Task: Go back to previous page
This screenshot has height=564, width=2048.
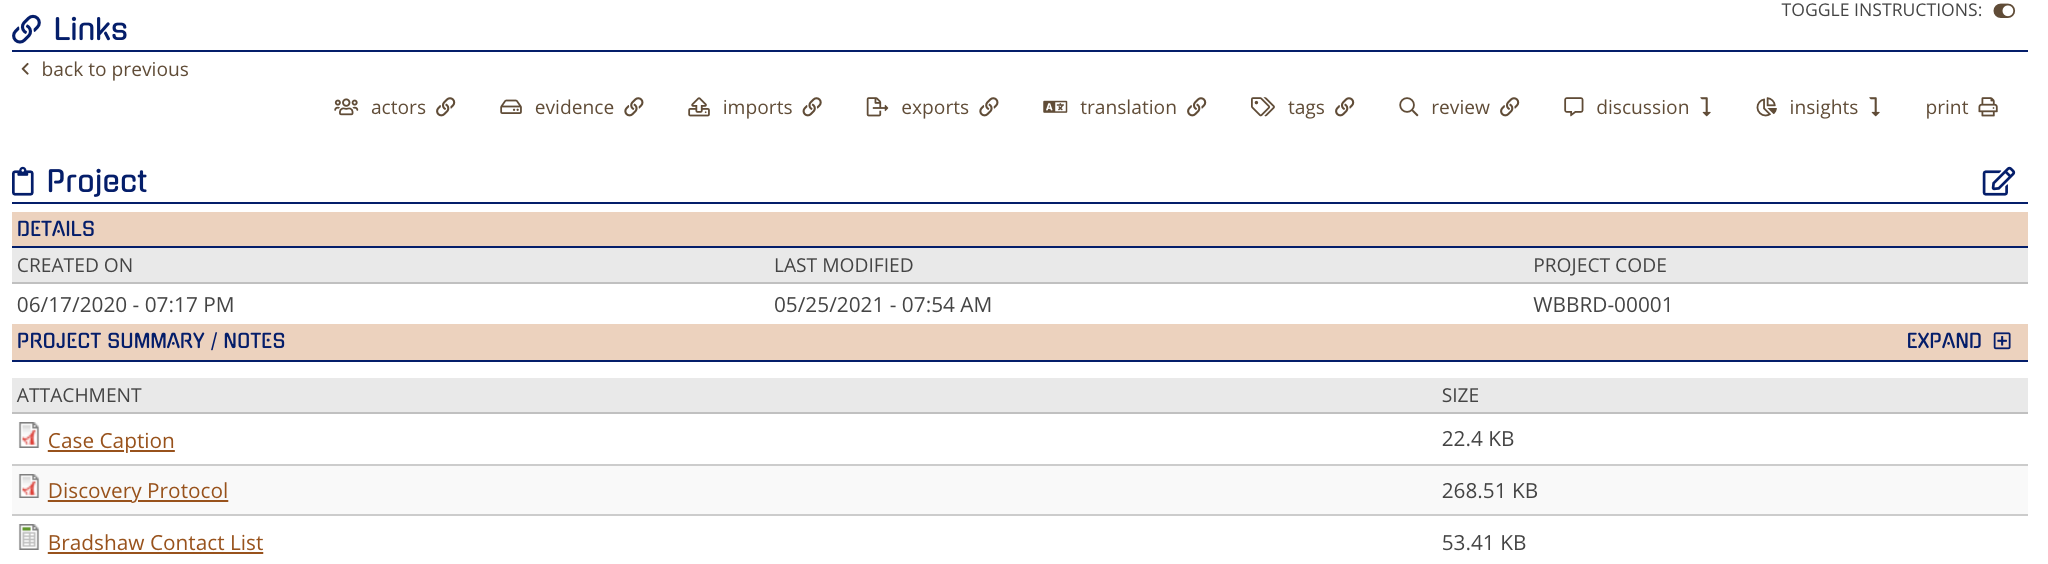Action: [104, 69]
